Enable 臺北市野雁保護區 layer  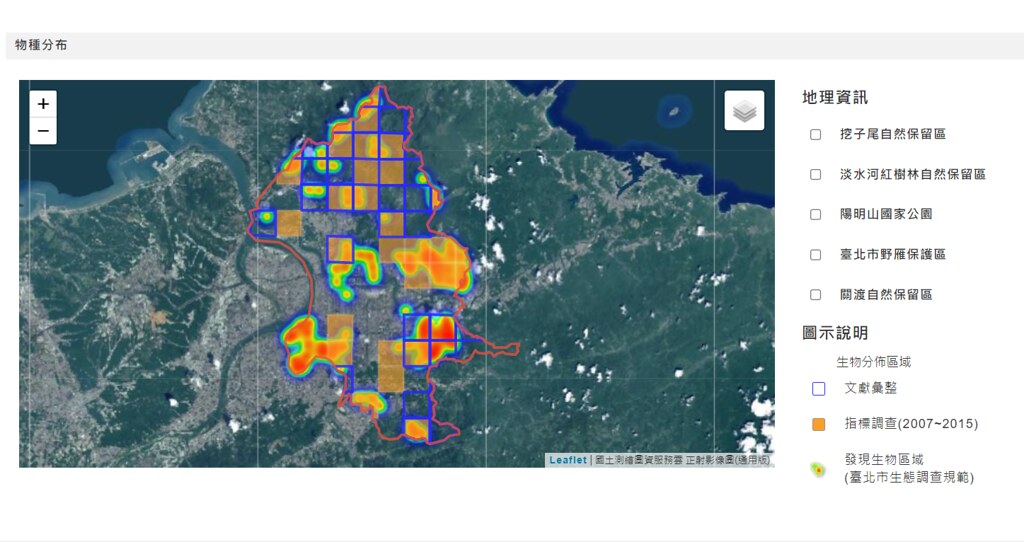pos(816,255)
